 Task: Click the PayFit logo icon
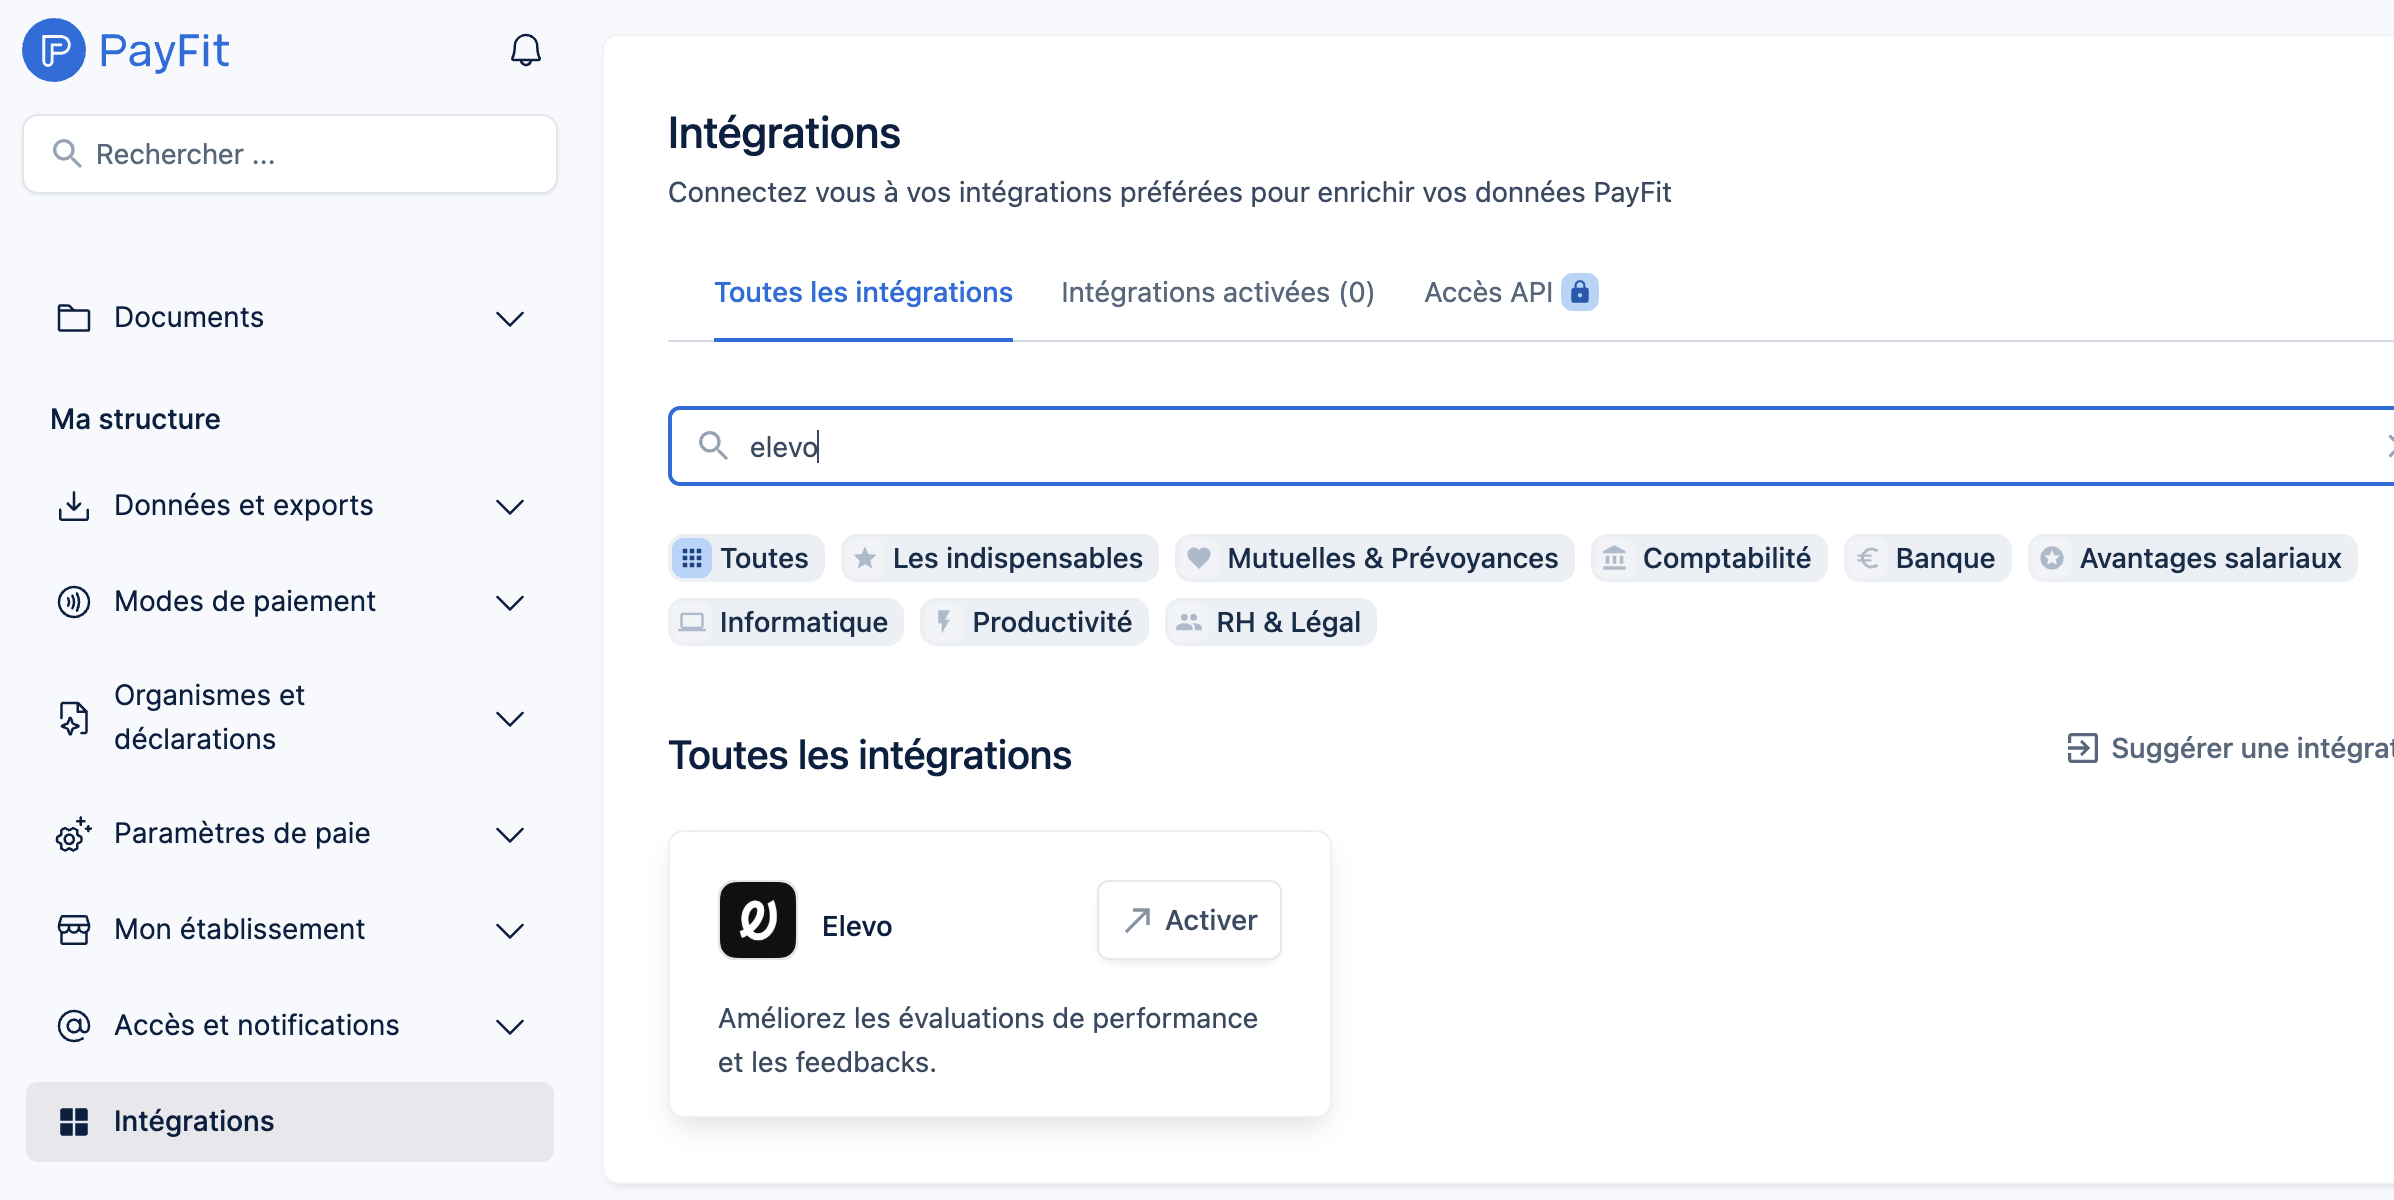point(54,50)
